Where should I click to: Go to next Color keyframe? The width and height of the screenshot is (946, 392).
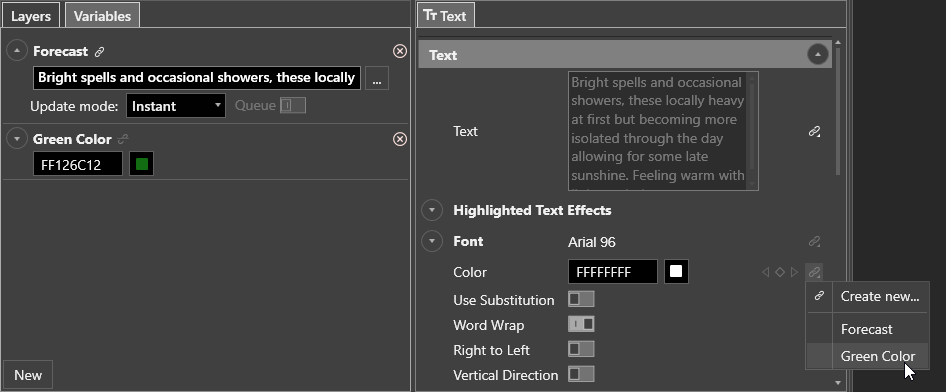(x=794, y=273)
